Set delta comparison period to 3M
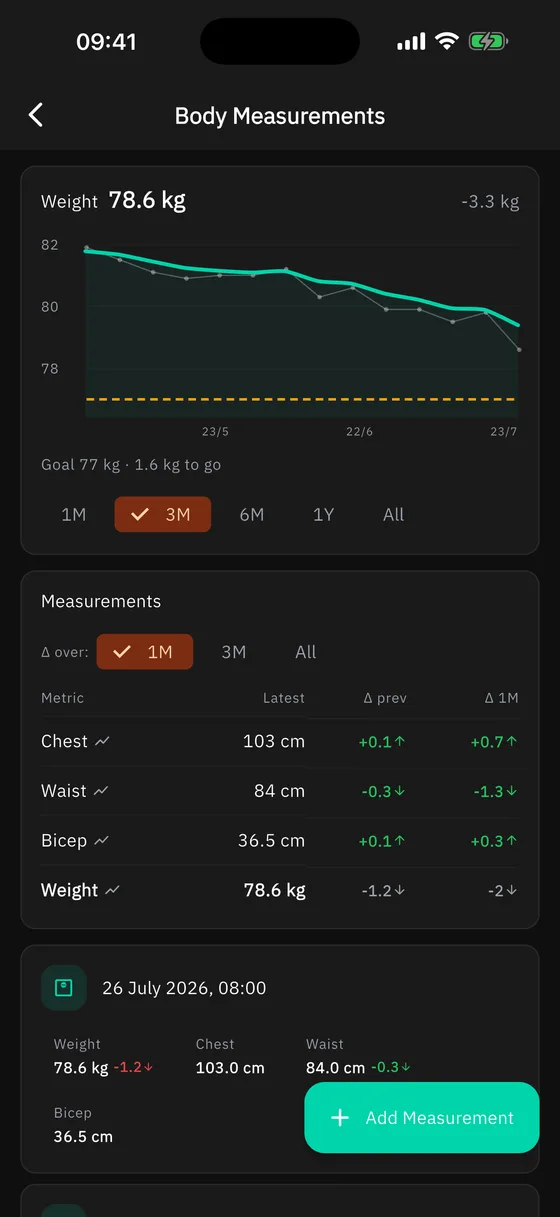The height and width of the screenshot is (1217, 560). point(234,652)
